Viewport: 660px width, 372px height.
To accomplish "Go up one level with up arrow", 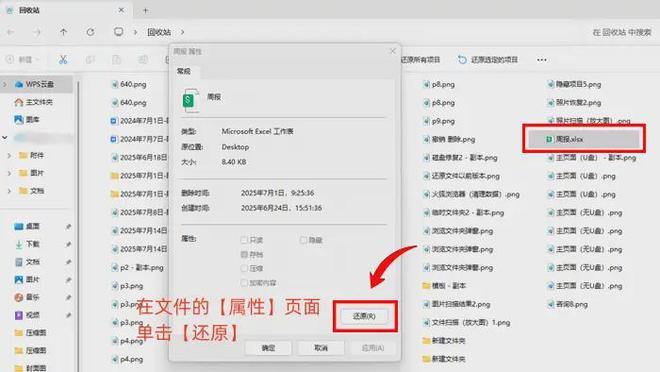I will coord(63,32).
